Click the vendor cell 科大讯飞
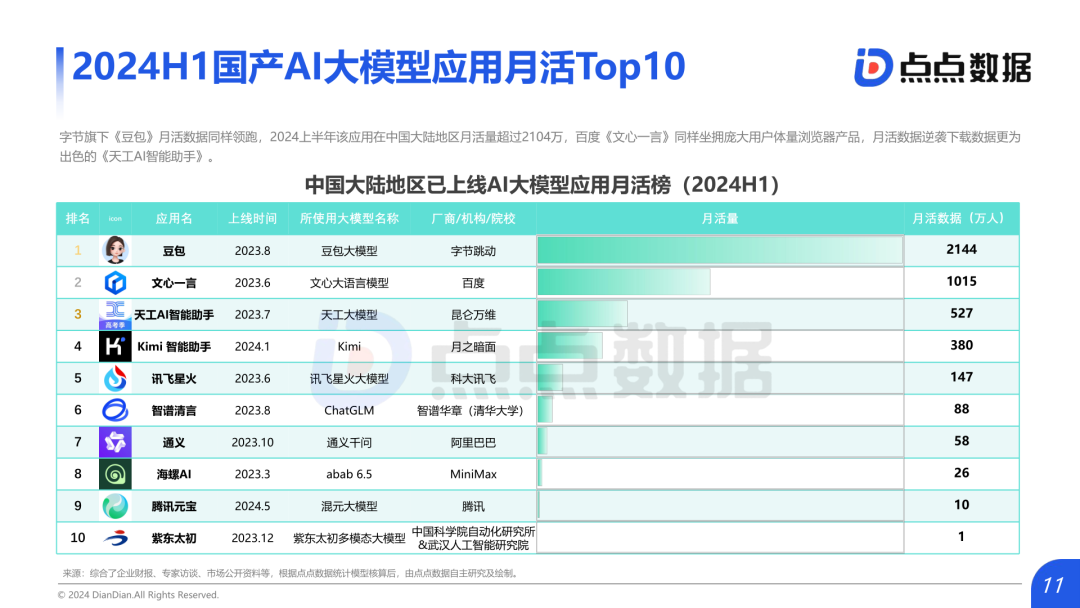Viewport: 1080px width, 608px height. pos(473,379)
